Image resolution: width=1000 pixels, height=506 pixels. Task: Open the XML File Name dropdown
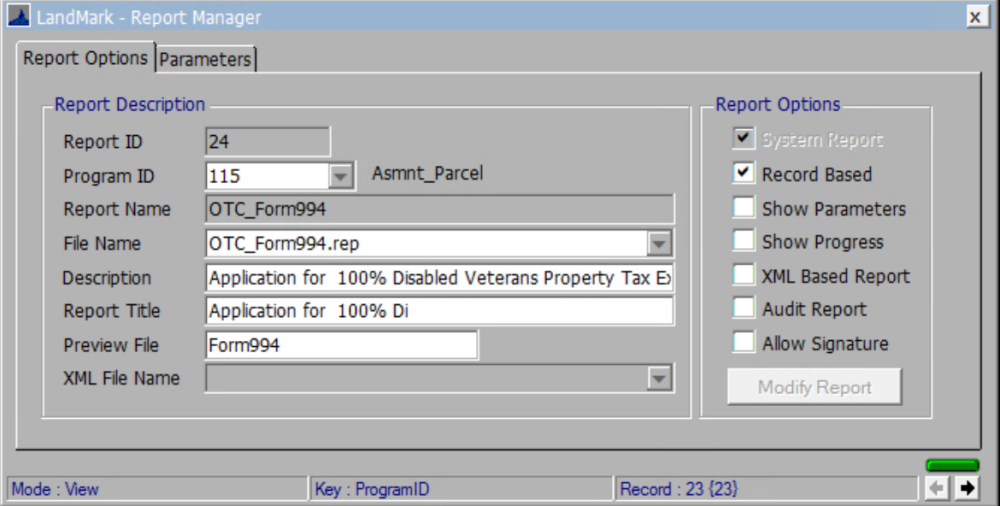tap(659, 378)
